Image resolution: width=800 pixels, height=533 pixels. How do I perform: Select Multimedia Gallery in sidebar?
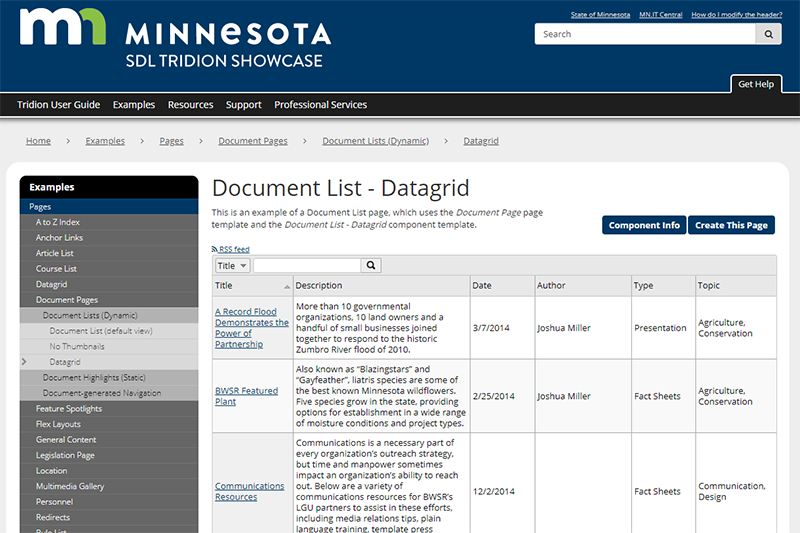(x=70, y=486)
